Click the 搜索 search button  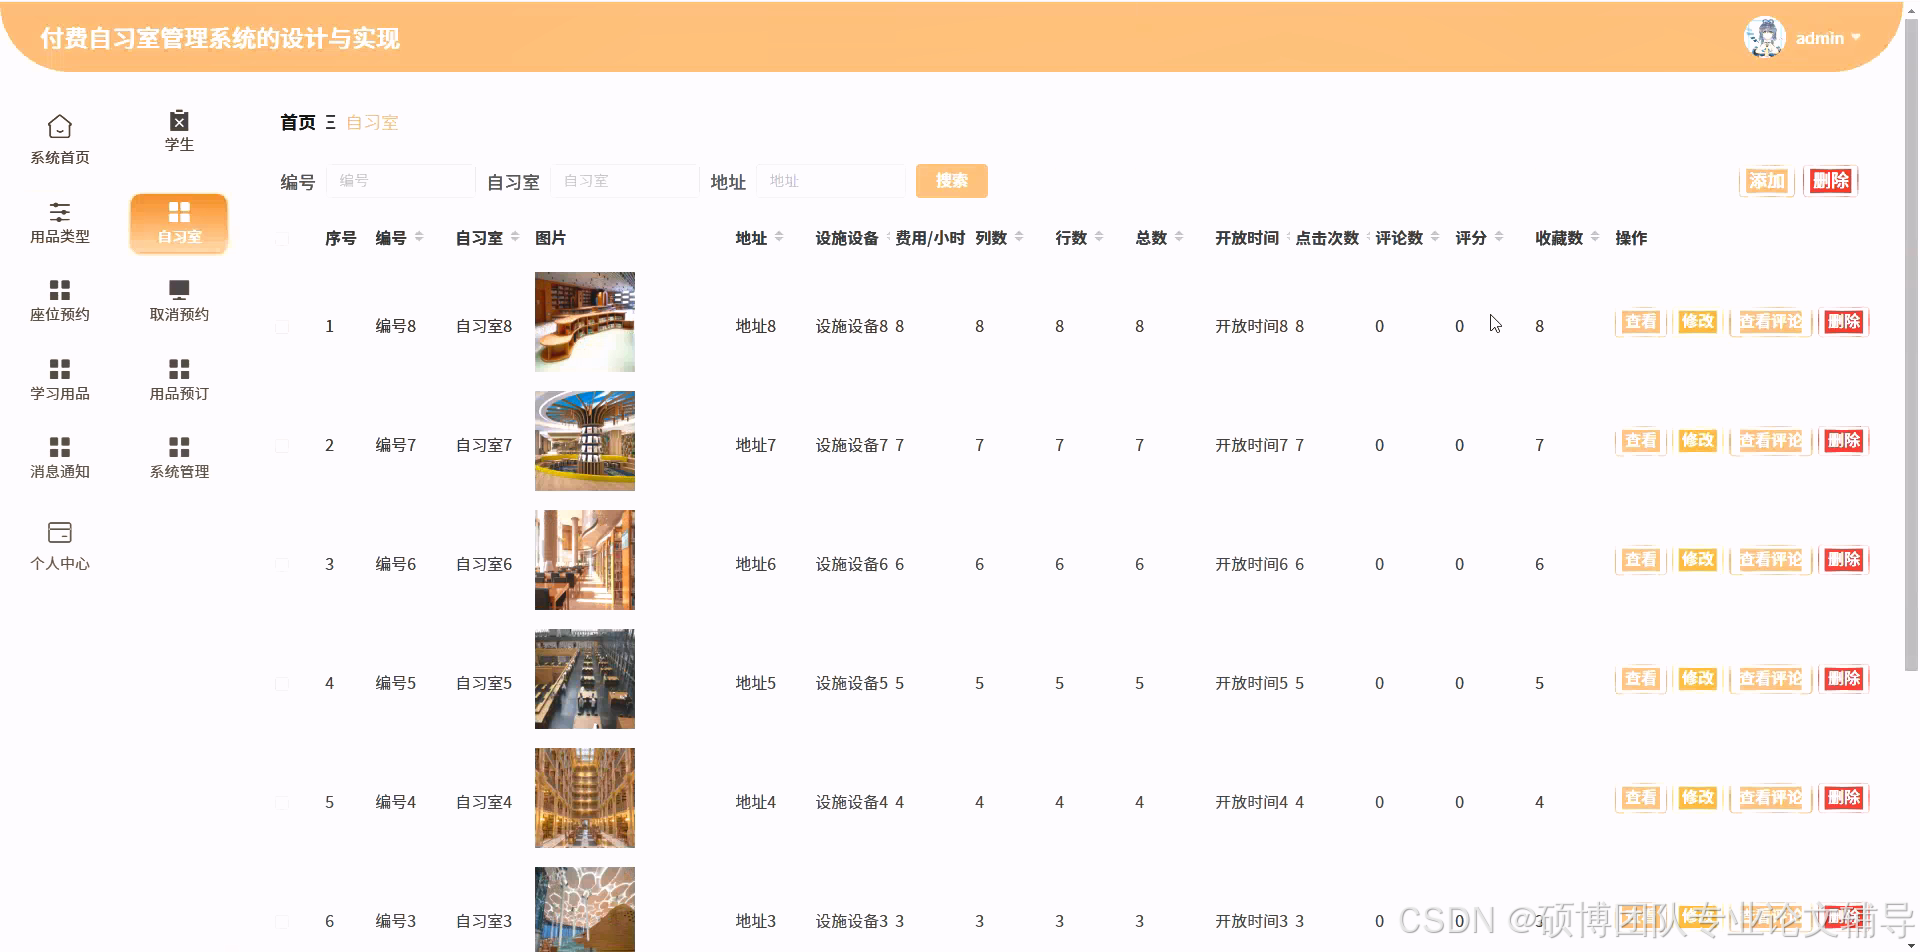tap(952, 181)
